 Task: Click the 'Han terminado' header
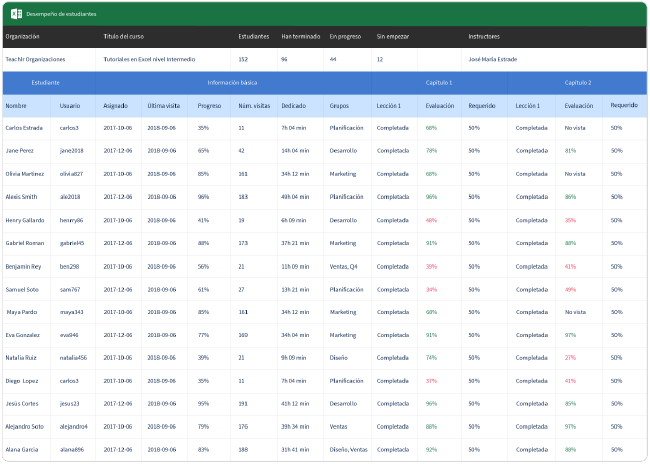[301, 36]
